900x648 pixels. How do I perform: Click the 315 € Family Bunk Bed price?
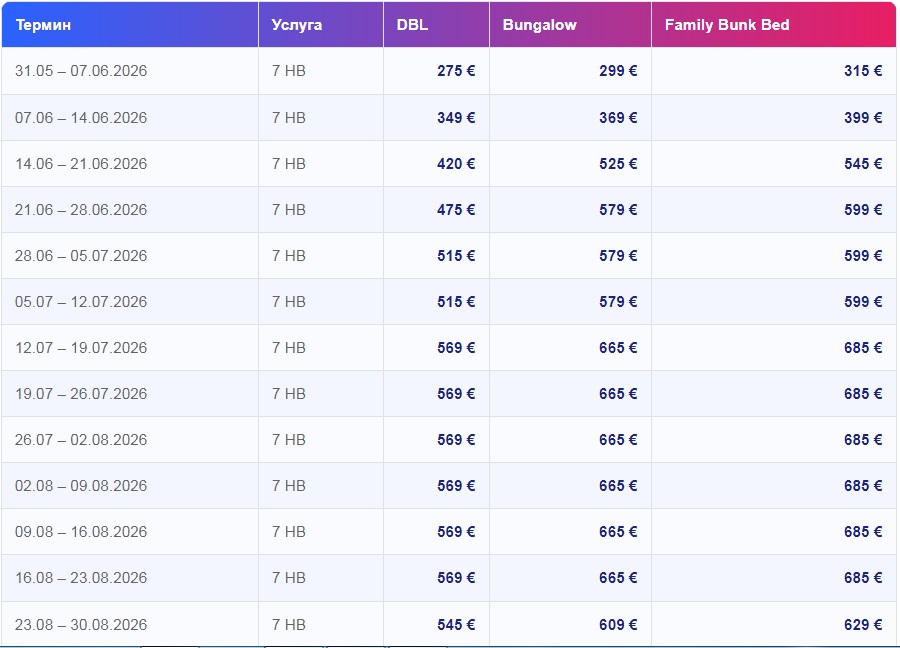863,71
